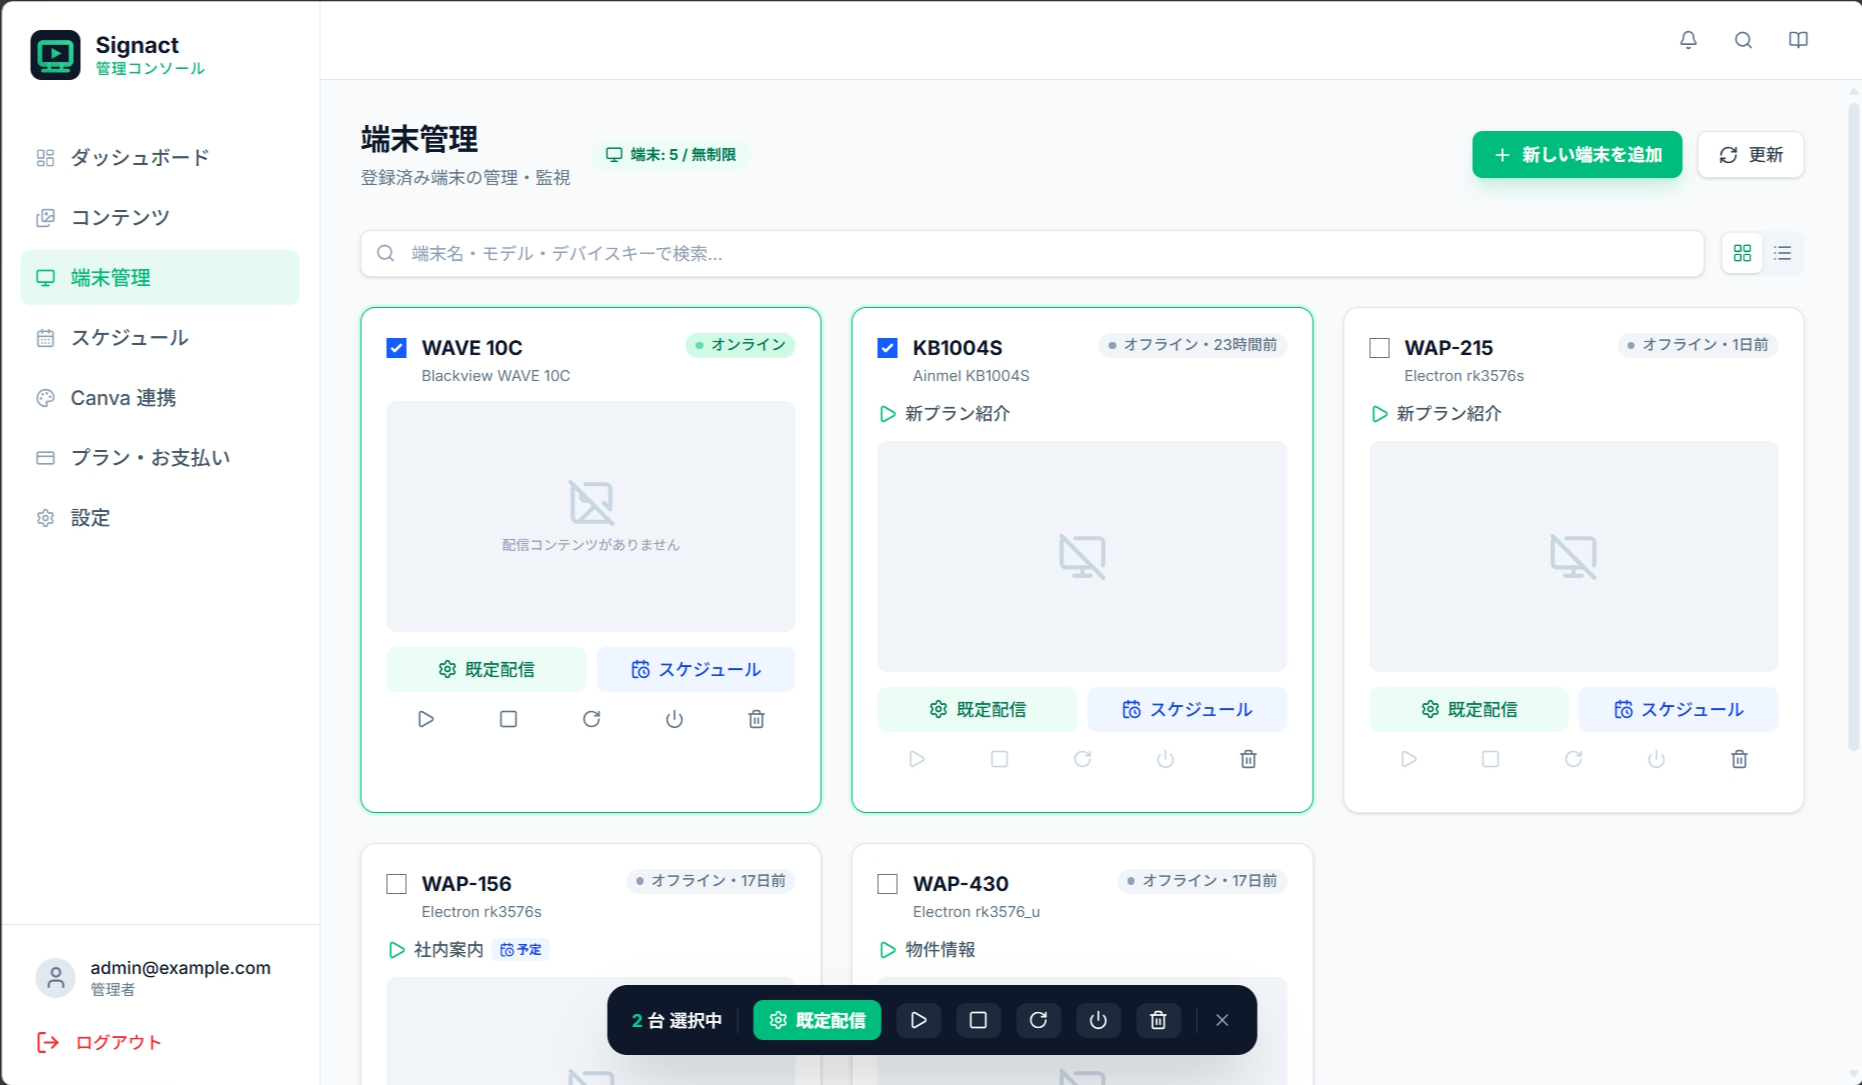Delete the WAP-215 device

coord(1739,759)
